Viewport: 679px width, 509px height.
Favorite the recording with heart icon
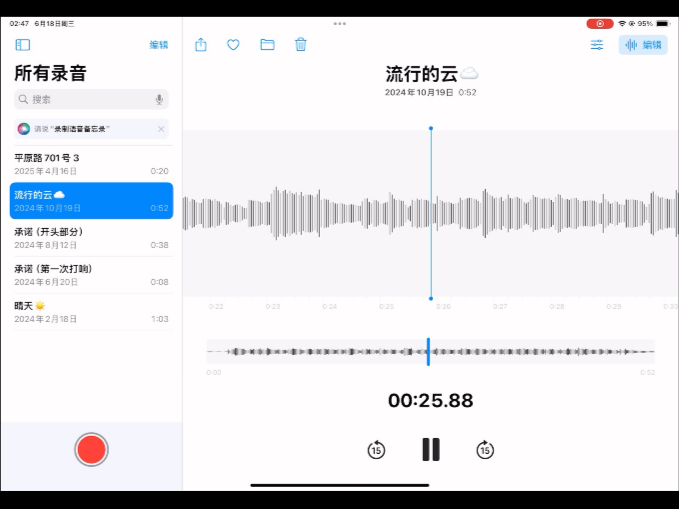233,44
